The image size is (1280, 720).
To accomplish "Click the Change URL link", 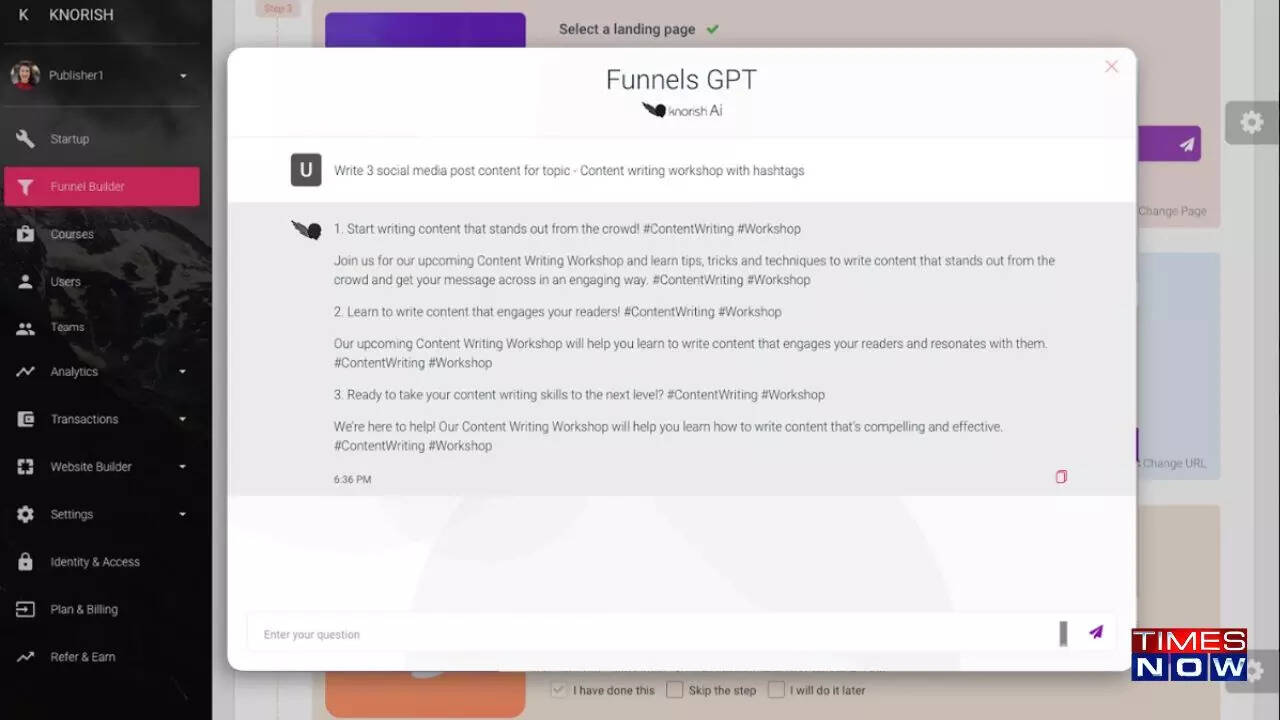I will click(x=1175, y=463).
